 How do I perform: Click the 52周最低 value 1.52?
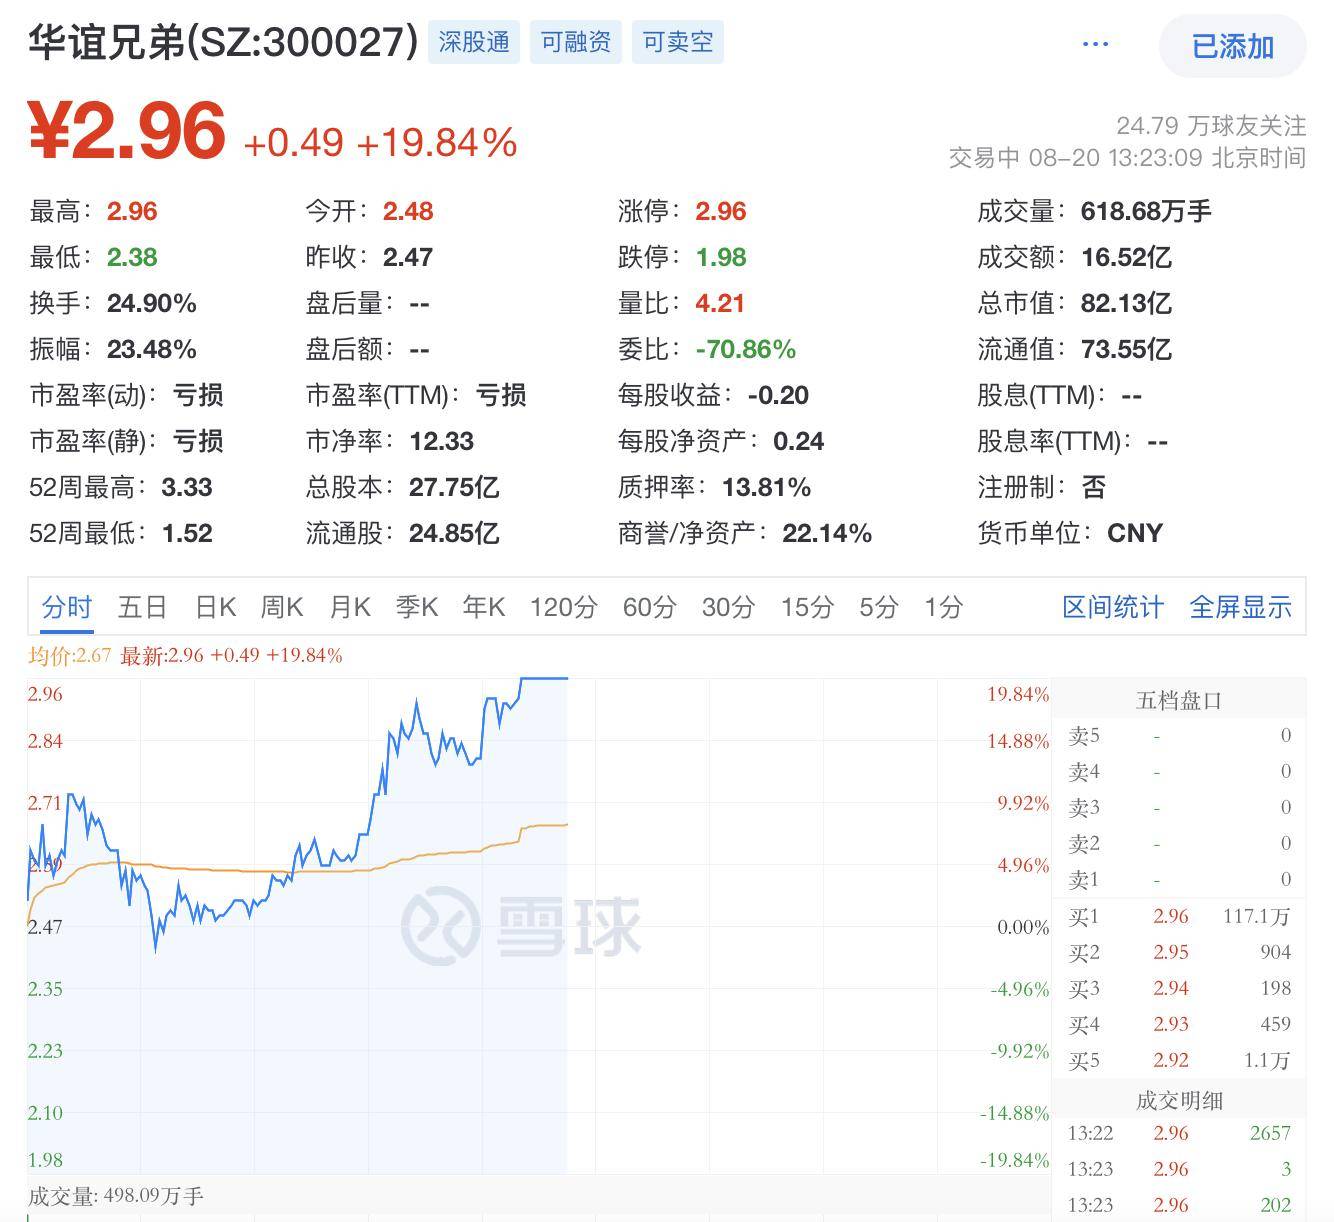pyautogui.click(x=187, y=534)
